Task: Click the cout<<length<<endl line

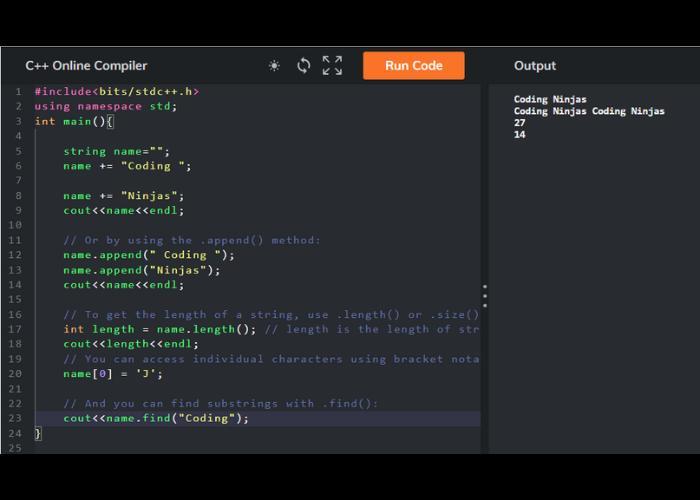Action: tap(131, 344)
